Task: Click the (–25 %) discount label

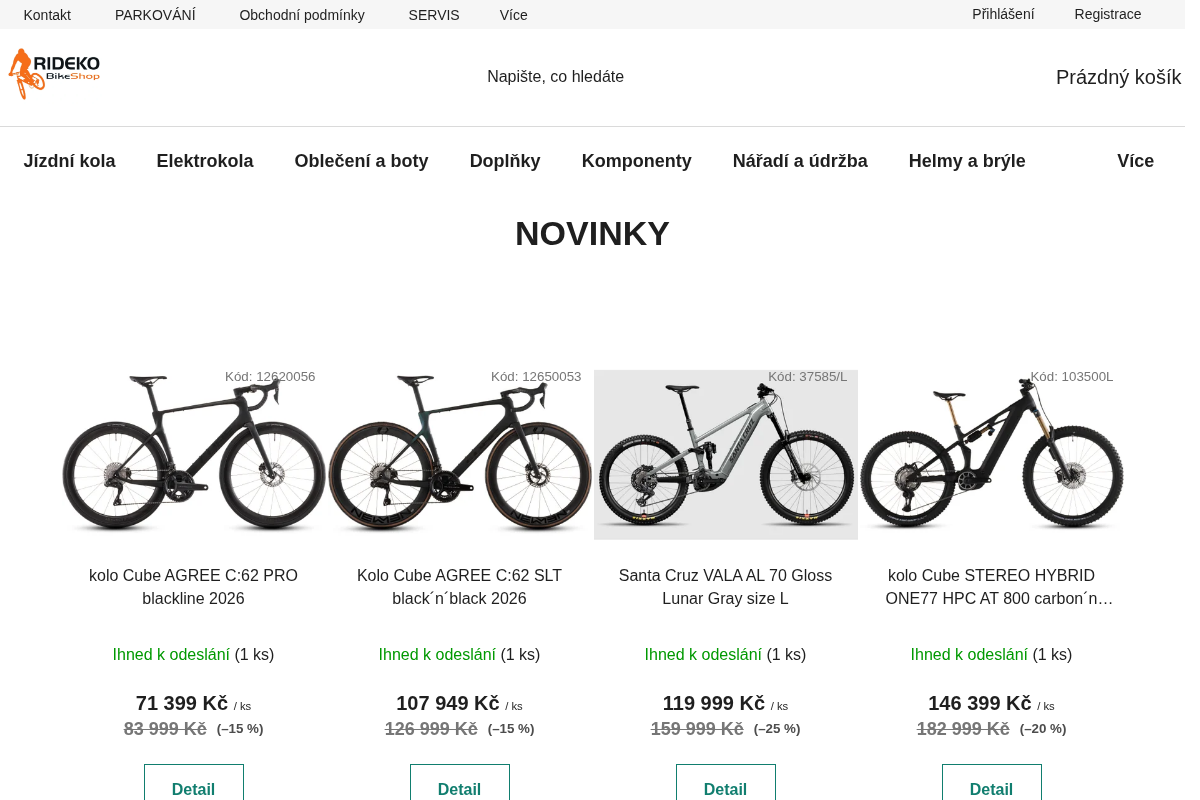Action: (777, 729)
